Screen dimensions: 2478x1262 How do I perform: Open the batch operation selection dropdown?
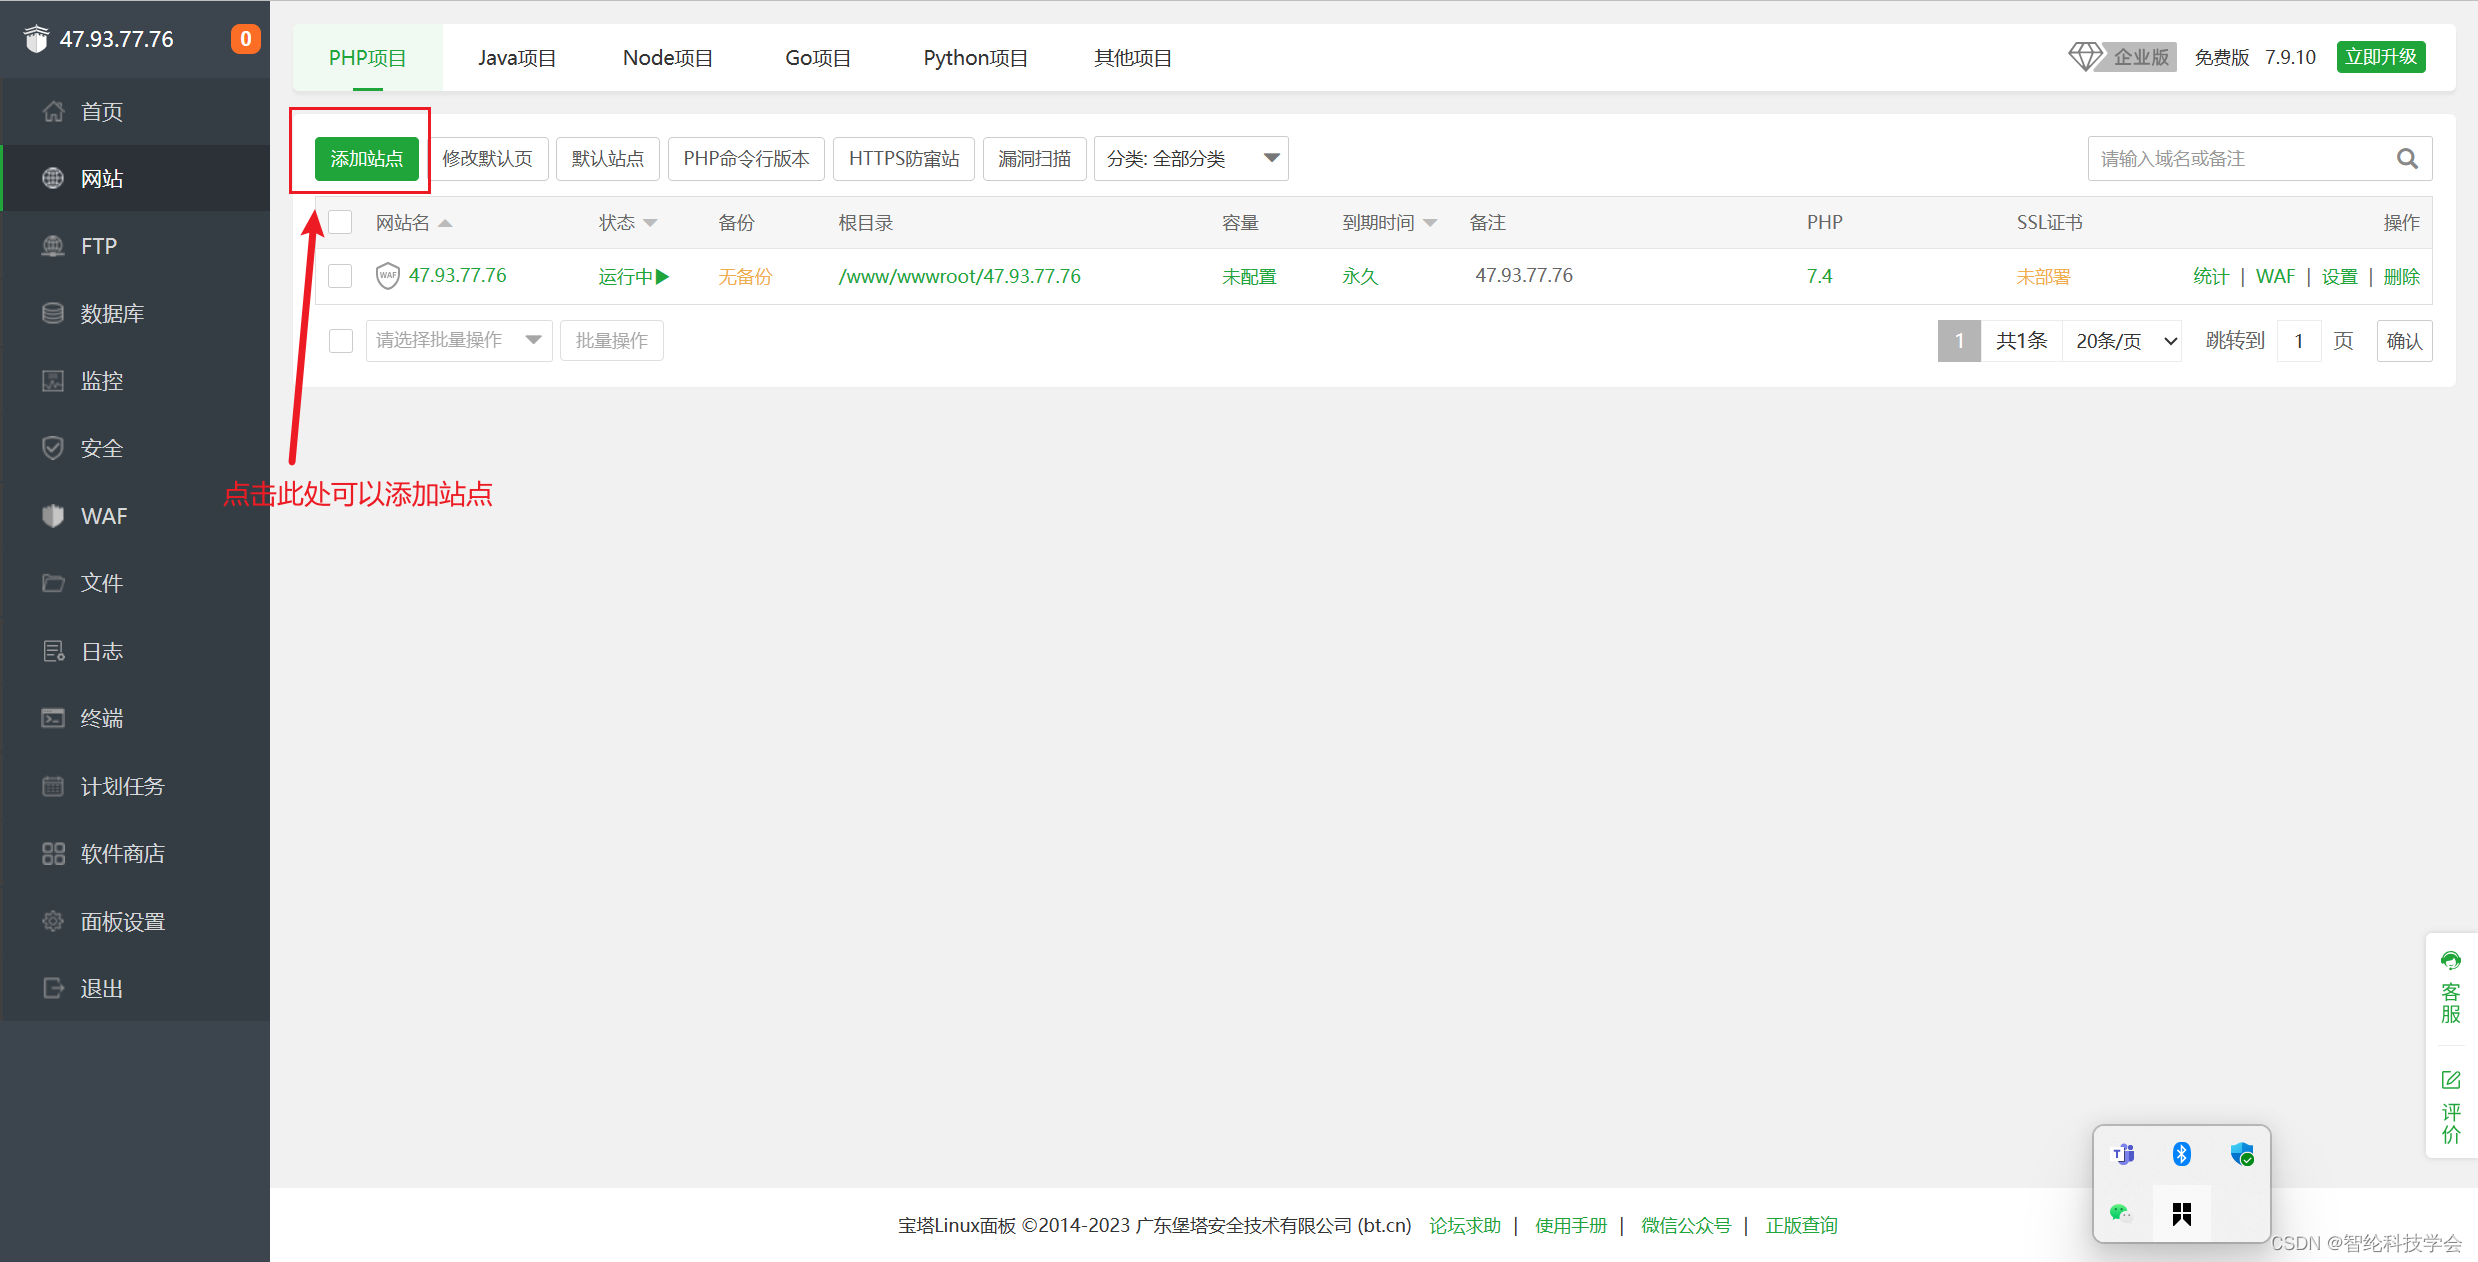458,341
